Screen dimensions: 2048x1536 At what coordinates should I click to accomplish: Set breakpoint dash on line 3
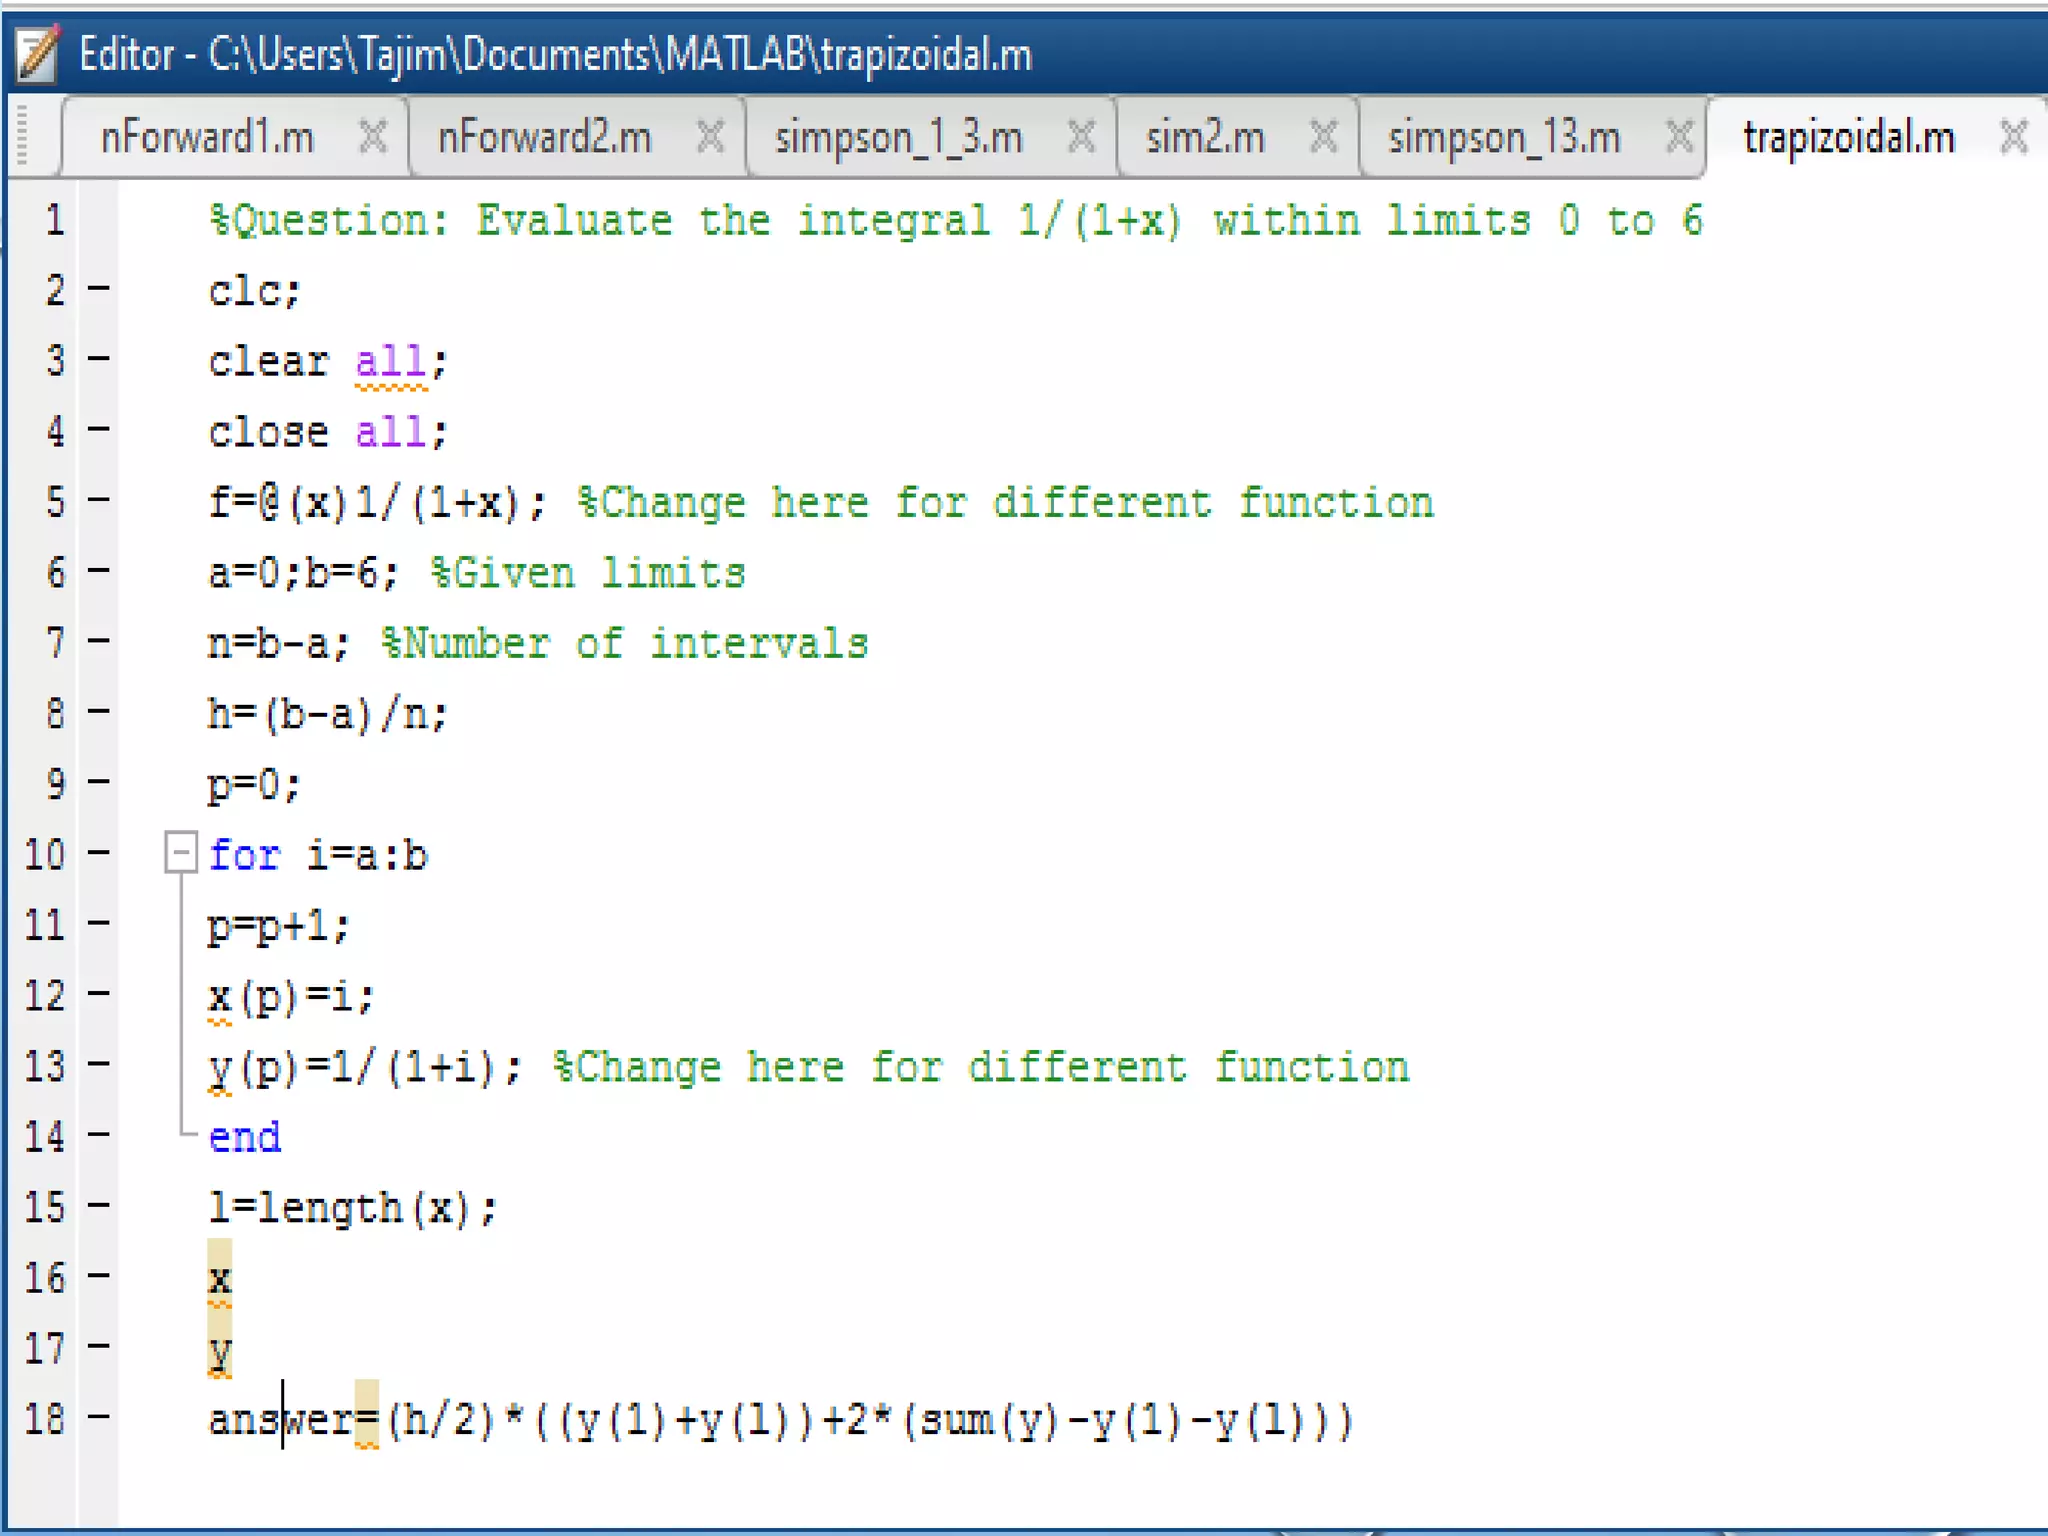click(x=98, y=358)
